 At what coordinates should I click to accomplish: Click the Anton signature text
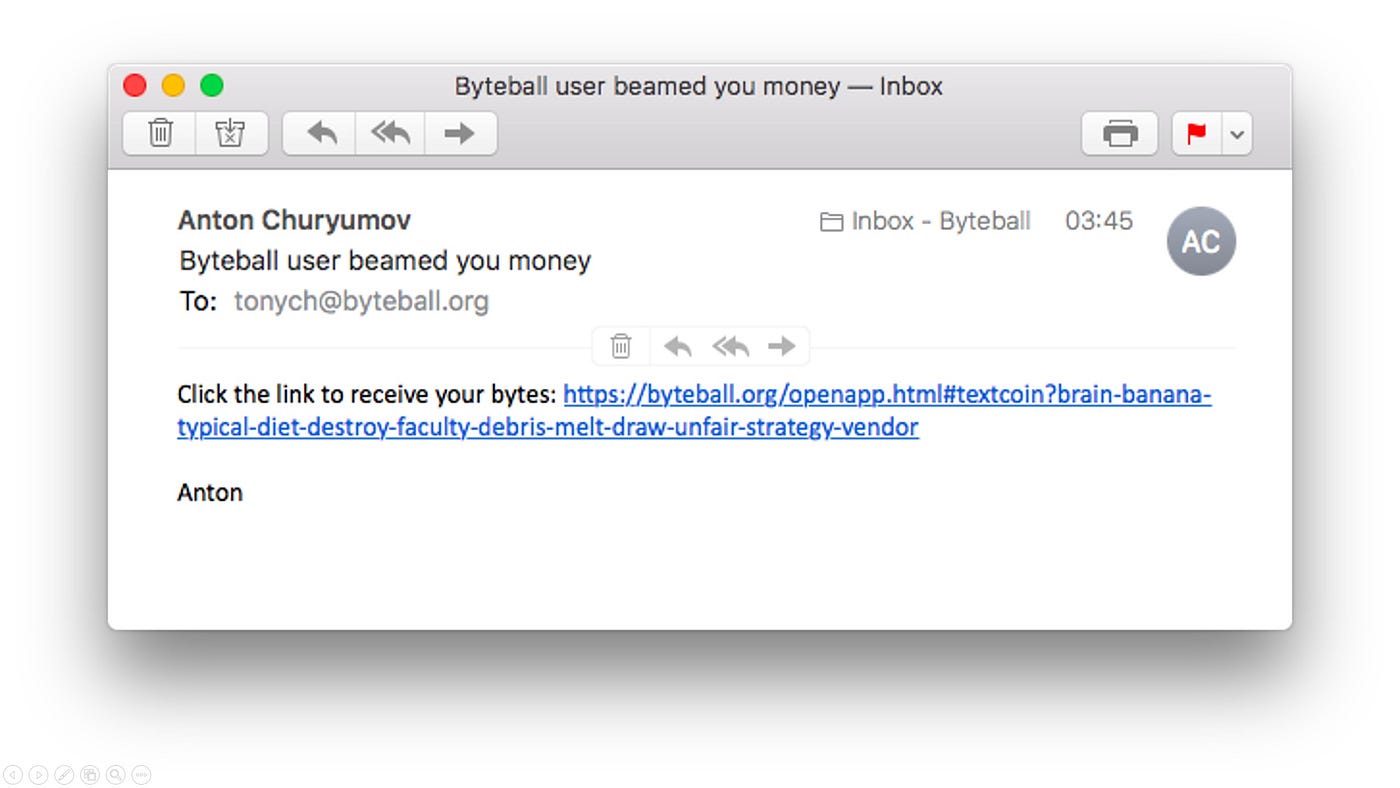(x=210, y=492)
